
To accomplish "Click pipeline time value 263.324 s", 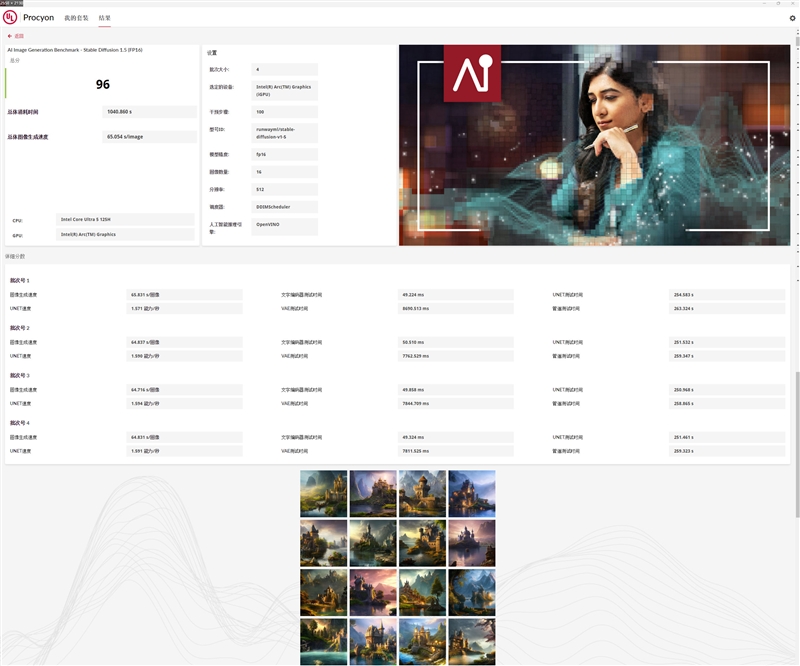I will coord(727,309).
